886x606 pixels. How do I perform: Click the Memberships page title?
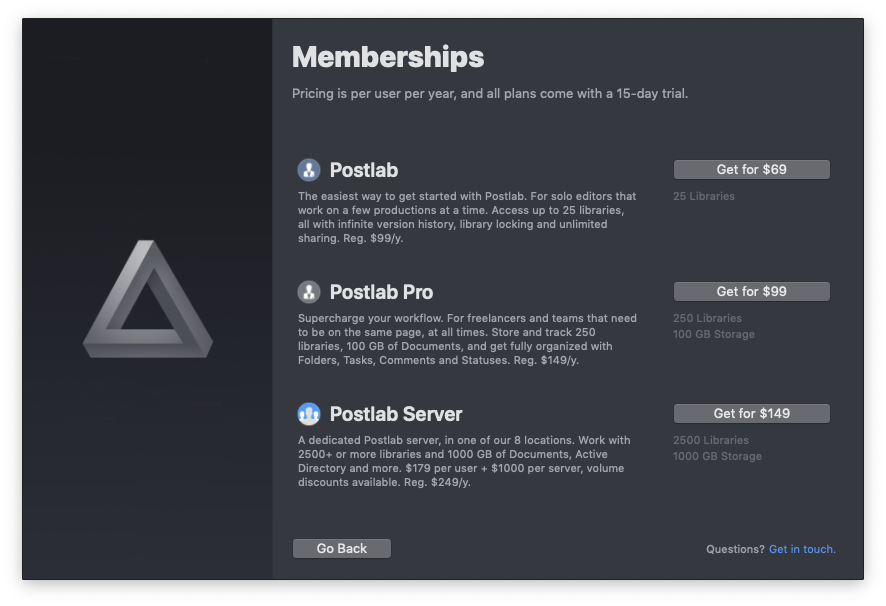tap(388, 57)
